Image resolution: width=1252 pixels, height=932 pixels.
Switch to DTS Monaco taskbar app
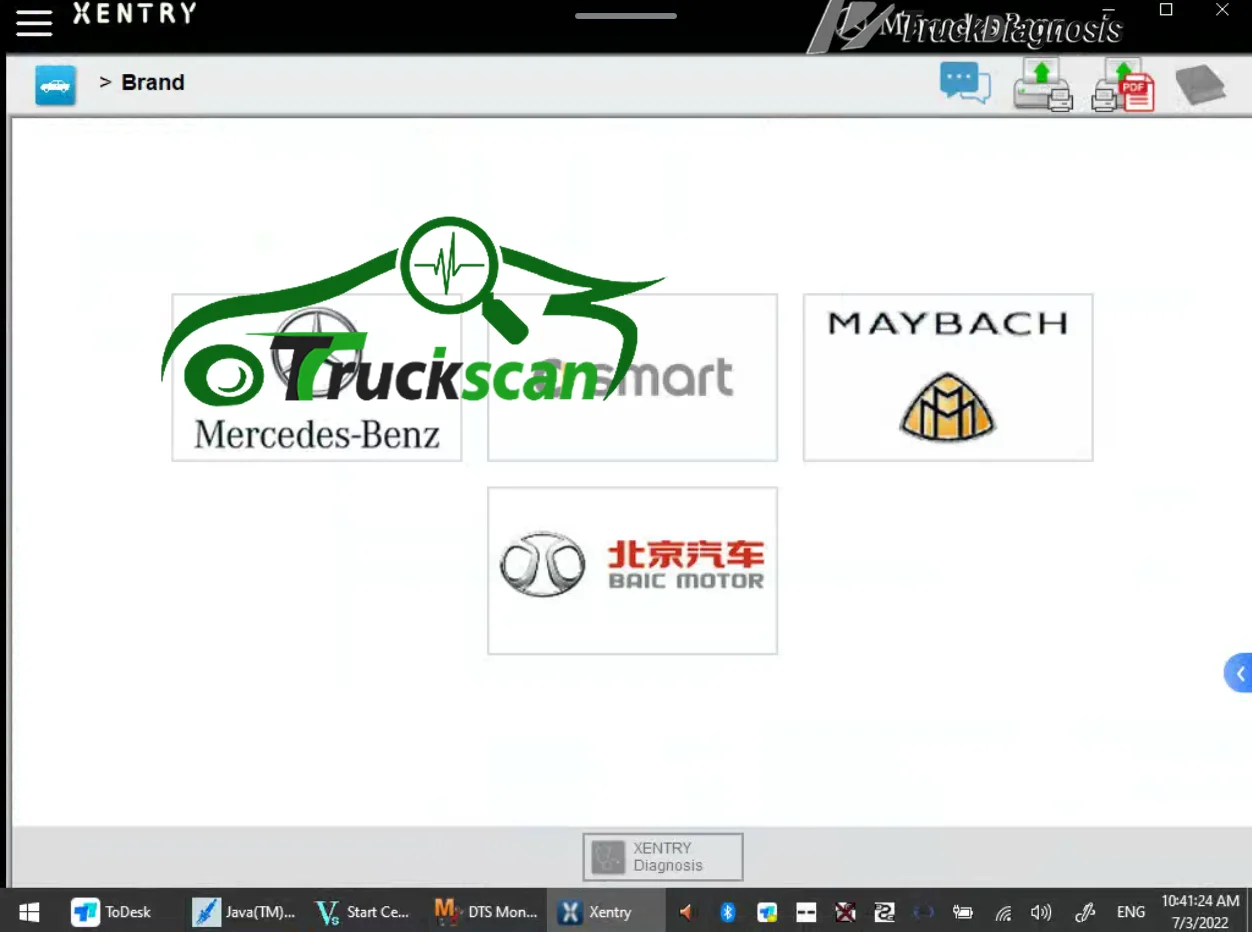487,912
